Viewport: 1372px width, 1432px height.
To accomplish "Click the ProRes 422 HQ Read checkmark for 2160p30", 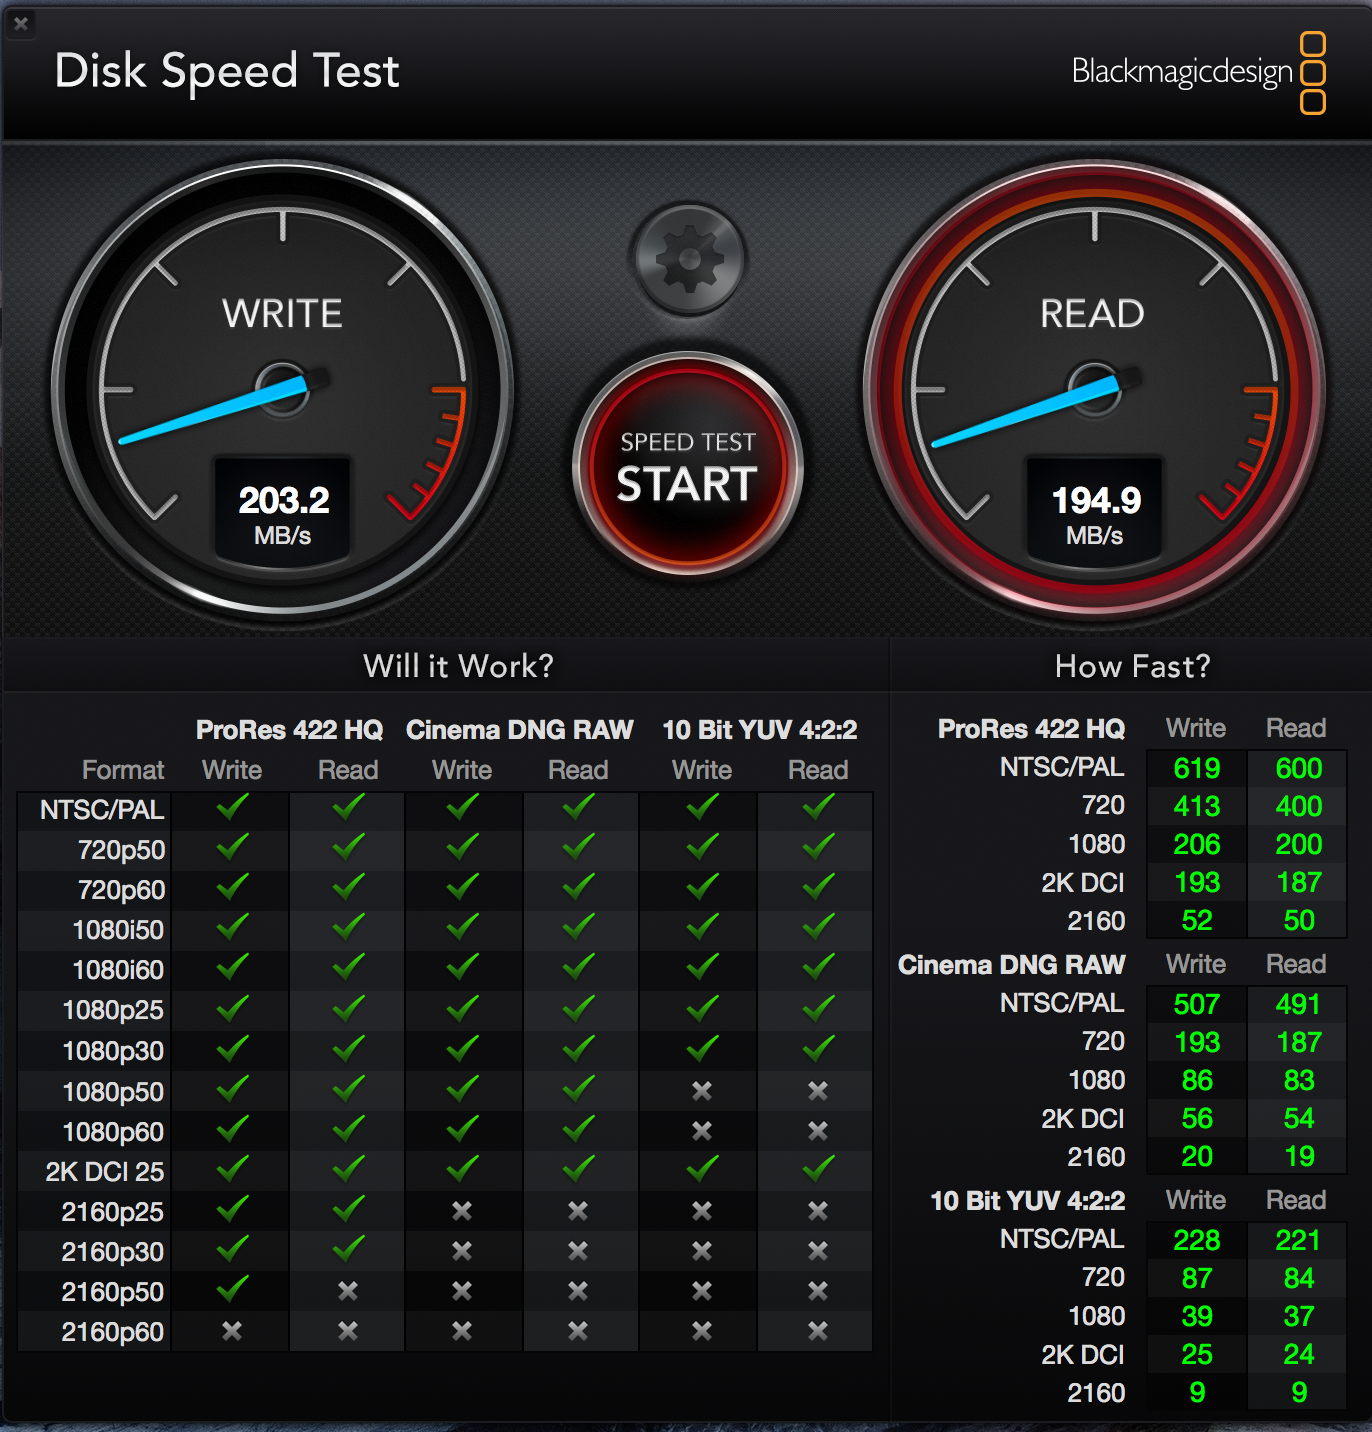I will point(348,1249).
